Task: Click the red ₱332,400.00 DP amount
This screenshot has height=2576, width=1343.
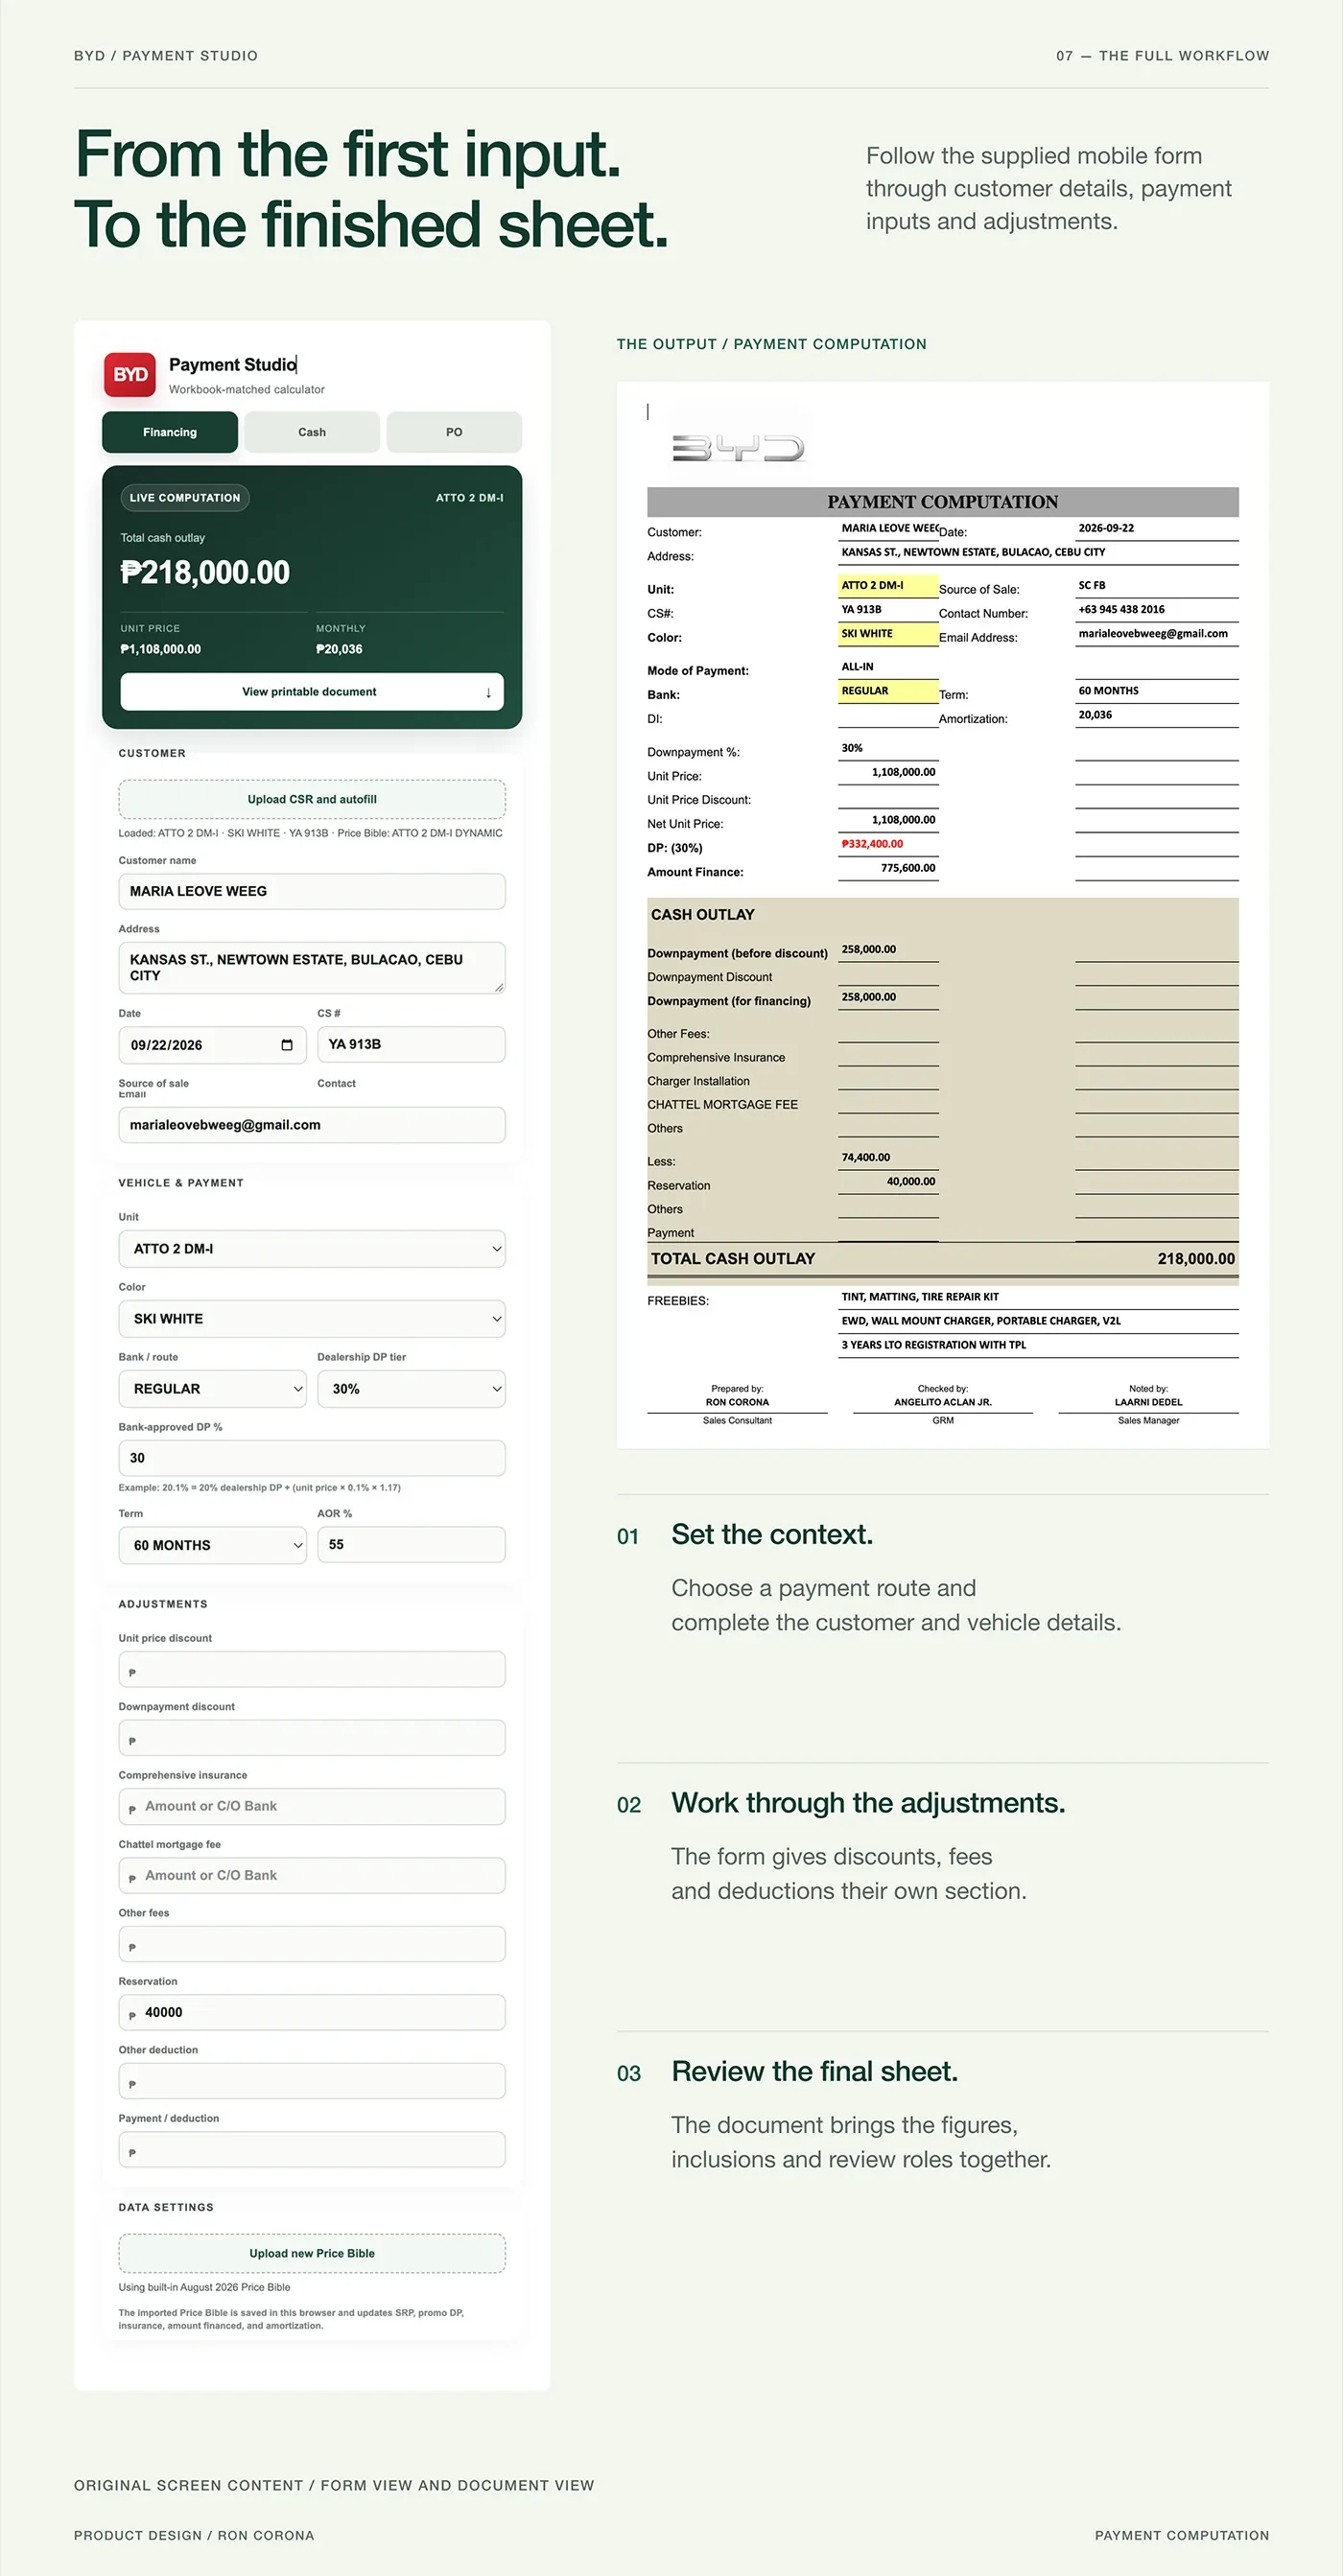Action: (x=872, y=844)
